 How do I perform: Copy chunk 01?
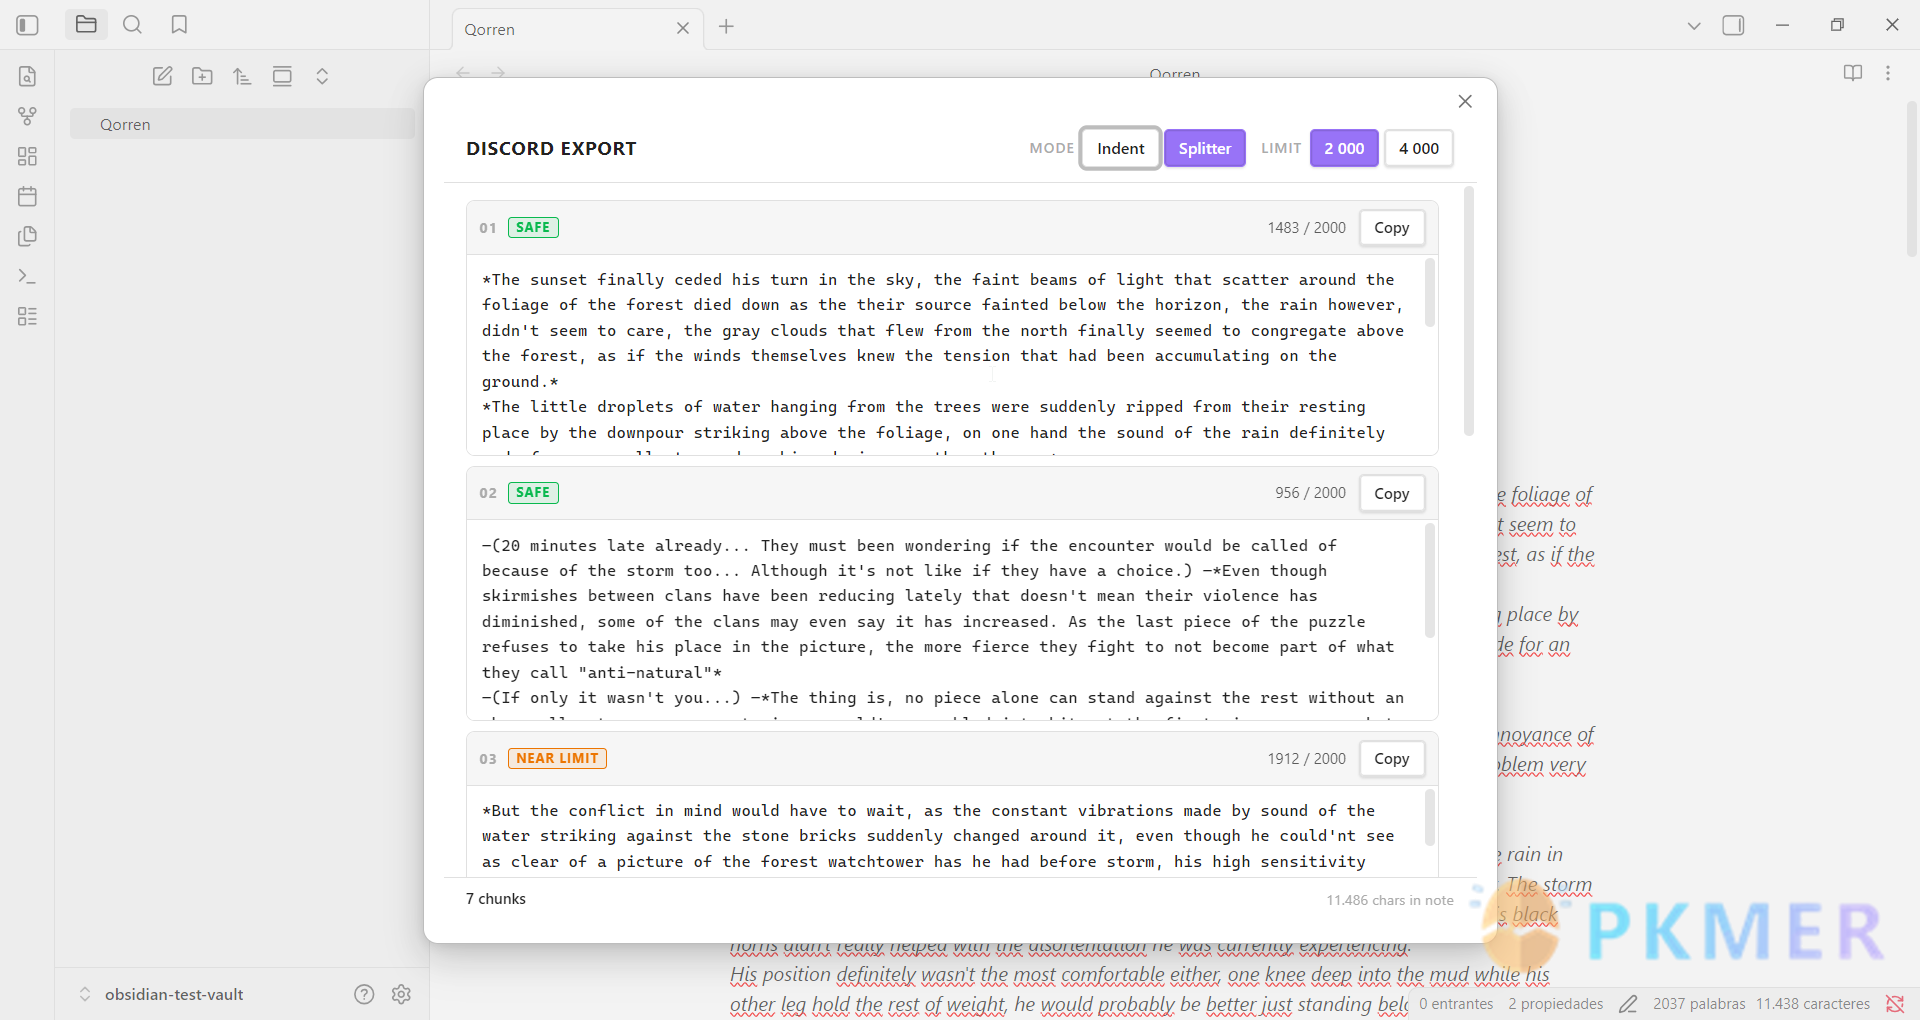(x=1391, y=228)
